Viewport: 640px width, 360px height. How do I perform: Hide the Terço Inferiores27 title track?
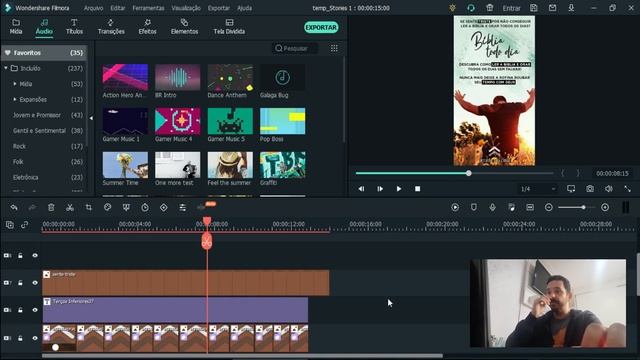point(35,310)
